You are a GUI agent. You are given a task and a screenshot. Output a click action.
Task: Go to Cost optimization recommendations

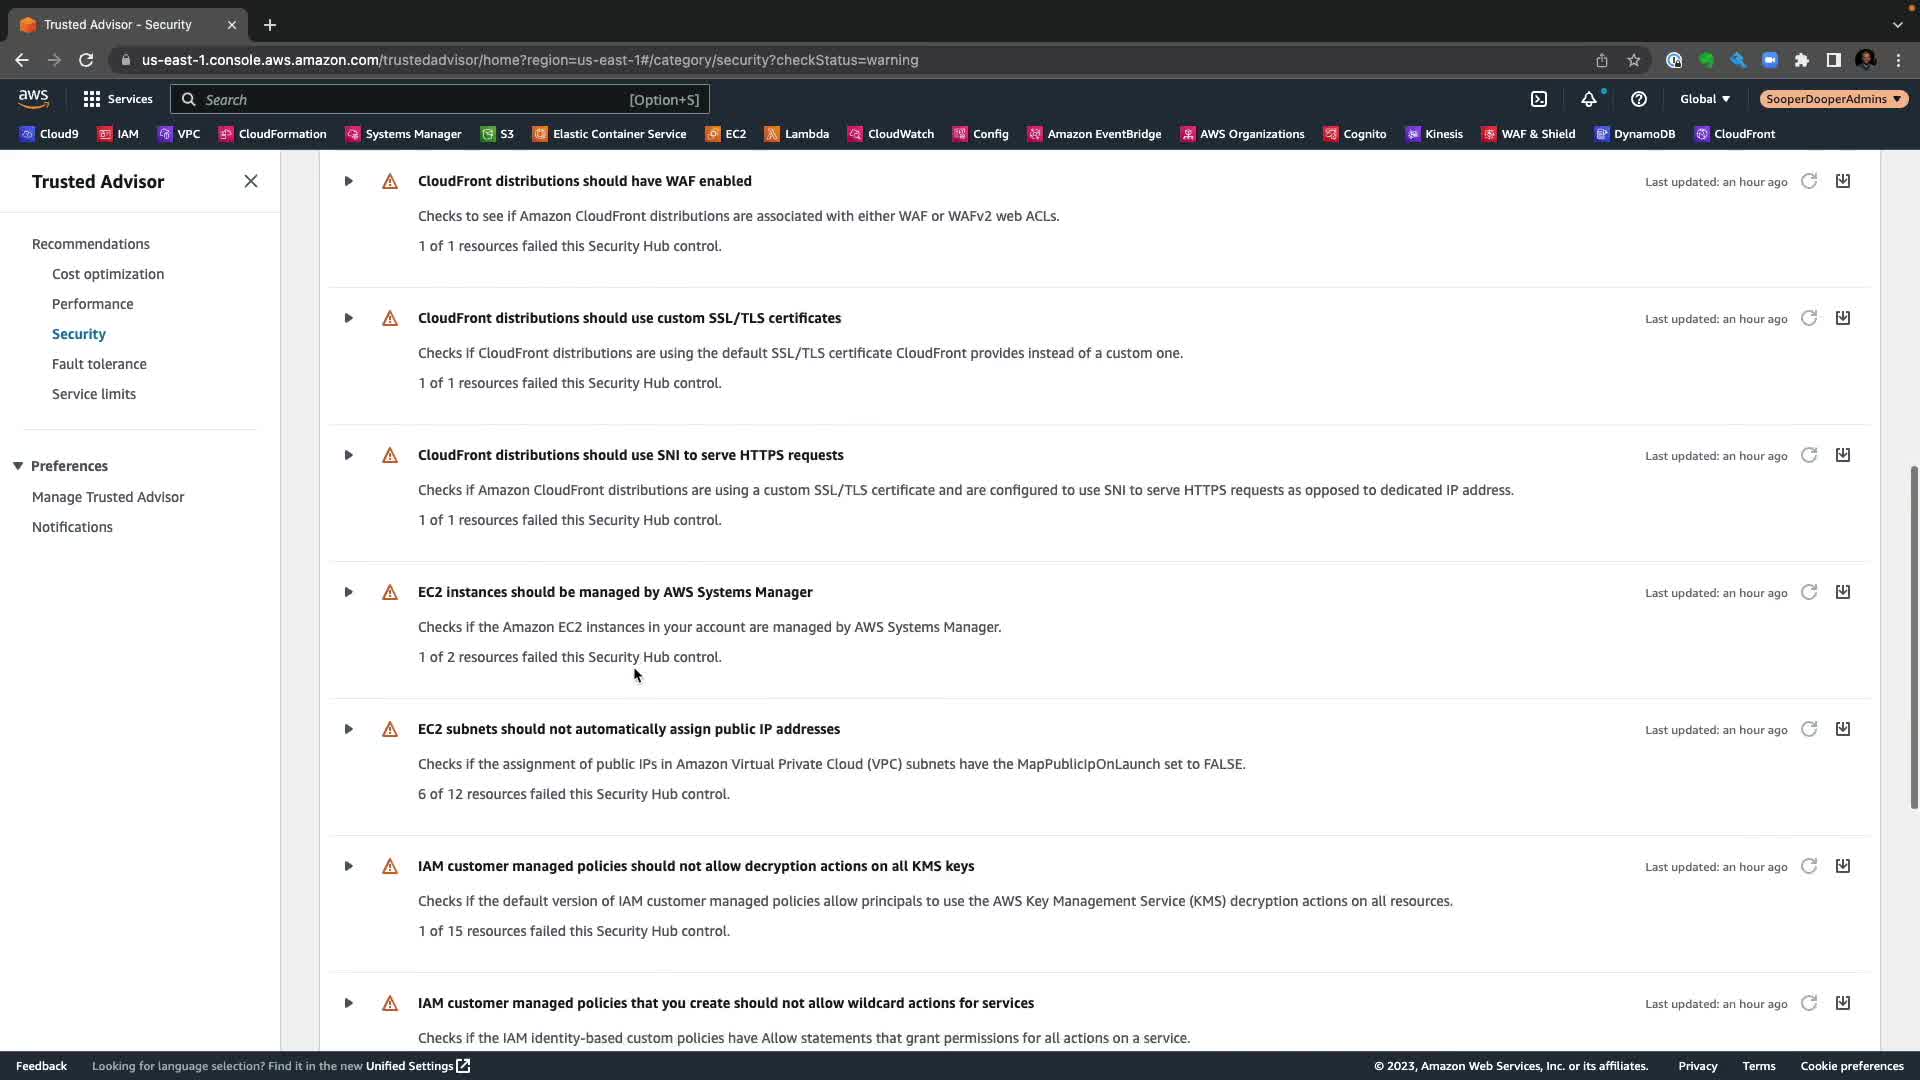click(x=108, y=274)
